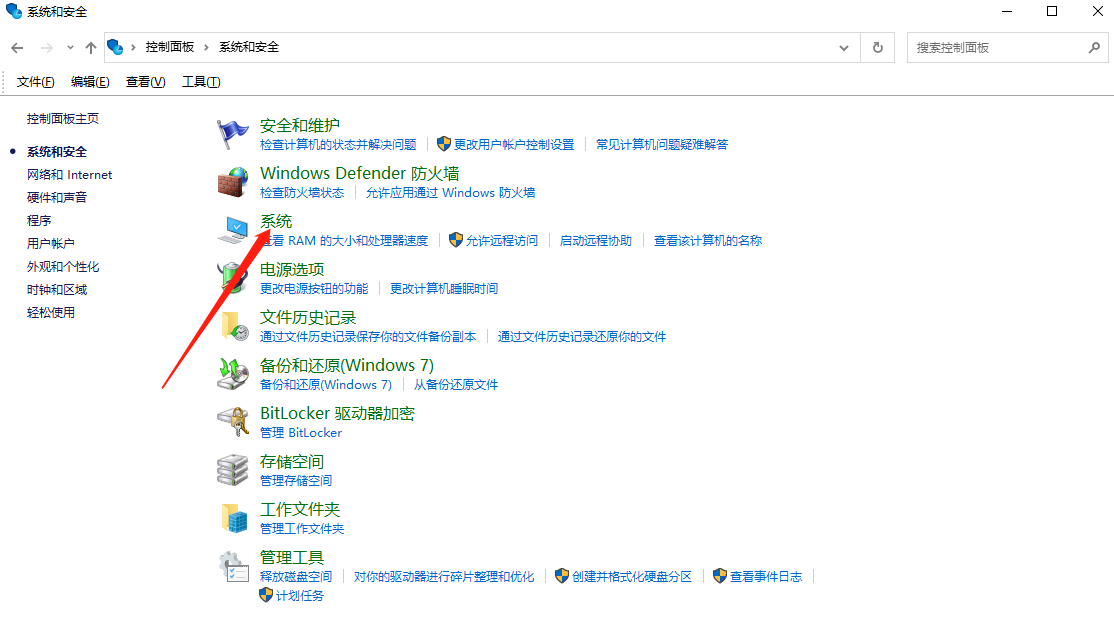Screen dimensions: 1114x624
Task: Click the shield icon beside 允许远程访问
Action: (x=456, y=240)
